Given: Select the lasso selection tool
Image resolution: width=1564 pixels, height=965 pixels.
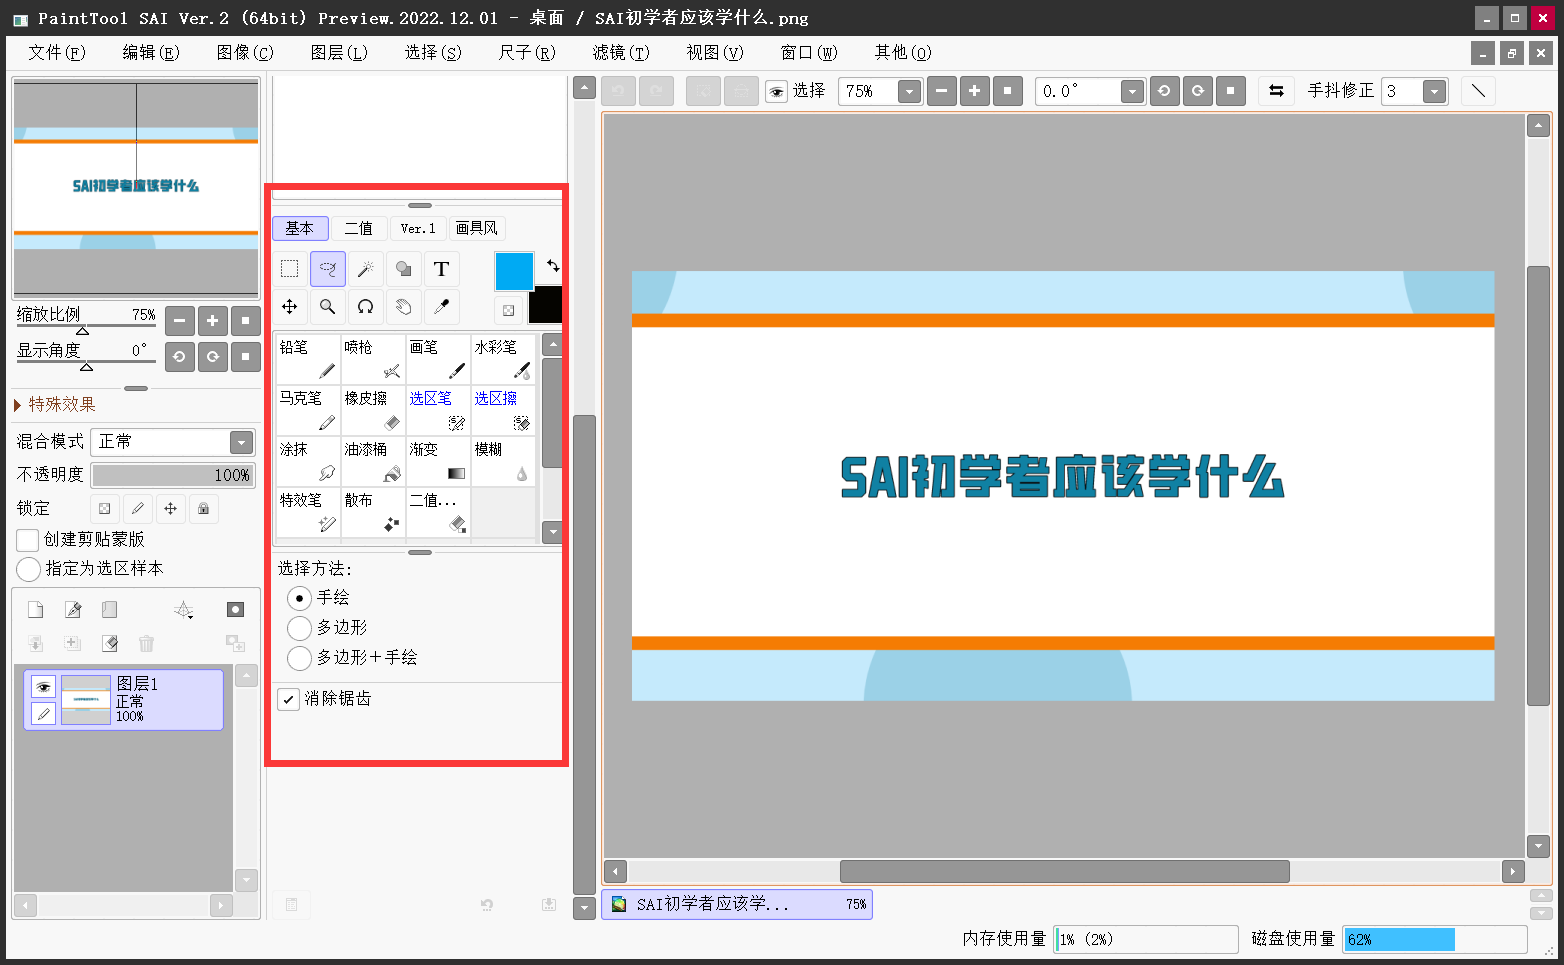Looking at the screenshot, I should [x=327, y=269].
